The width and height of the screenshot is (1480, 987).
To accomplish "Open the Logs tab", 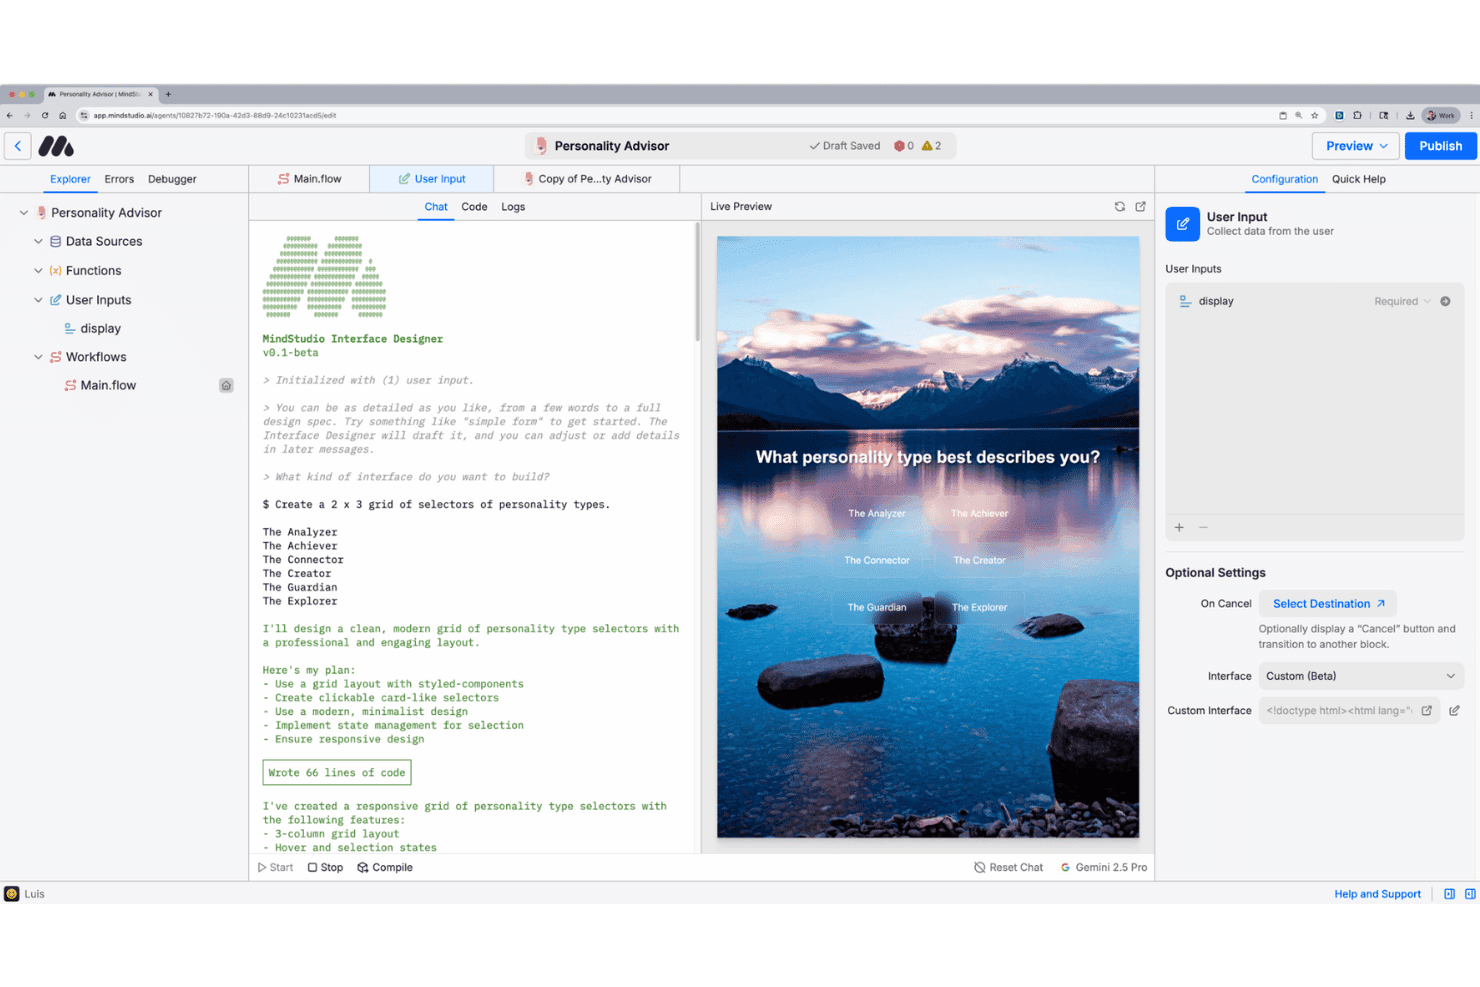I will (x=513, y=207).
